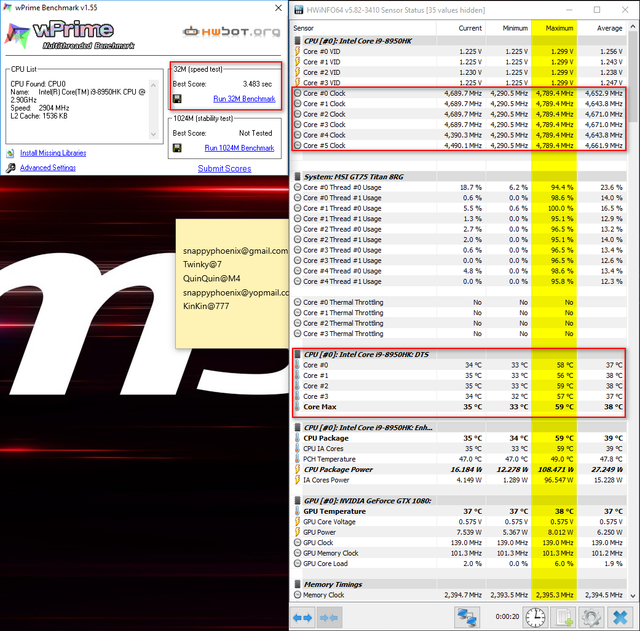
Task: Select the Memory Clock row
Action: pos(460,595)
